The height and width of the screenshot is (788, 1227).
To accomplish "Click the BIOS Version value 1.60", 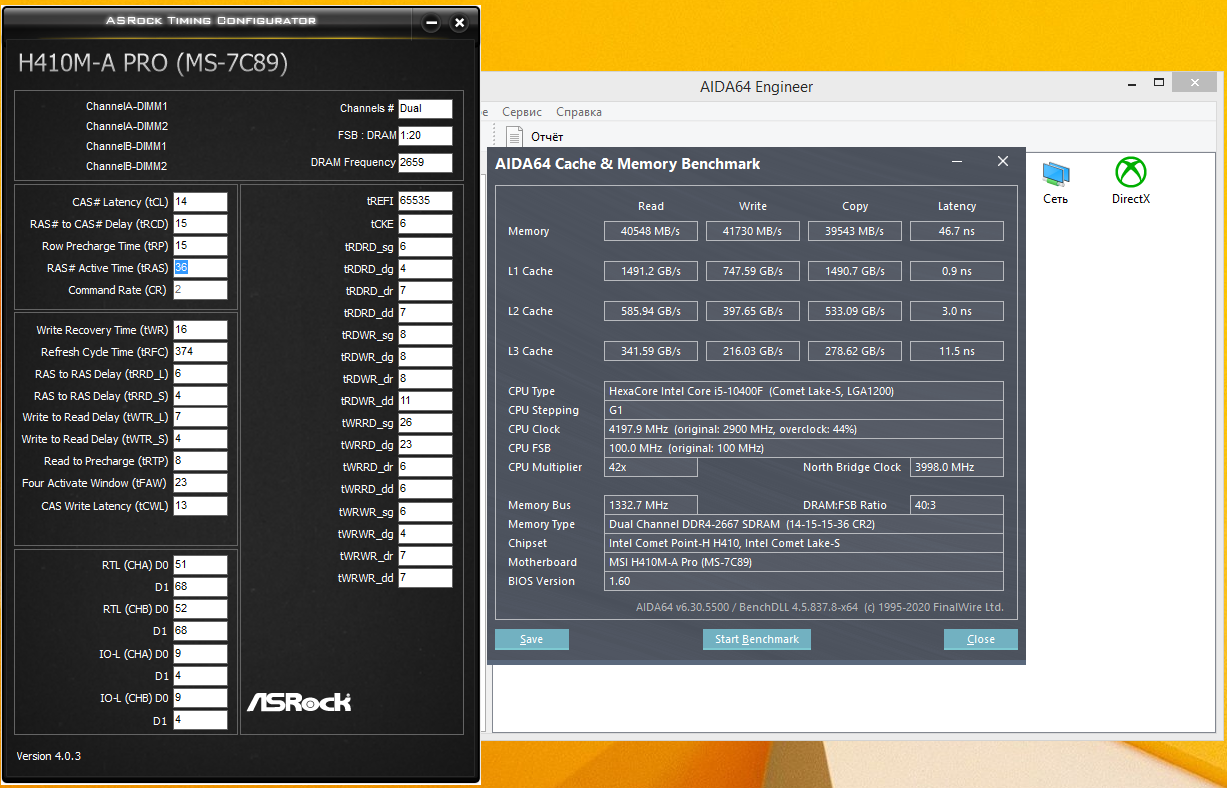I will click(804, 581).
